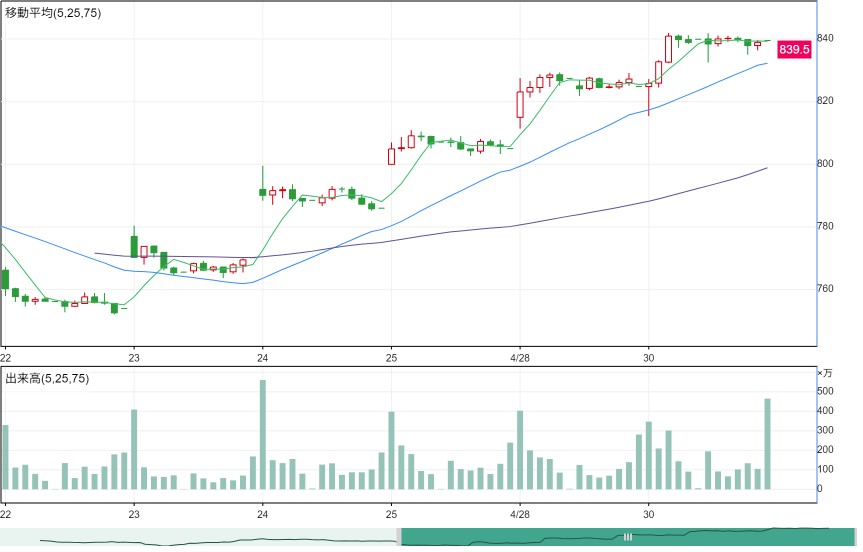
Task: Click the 出来高(5,25,75) volume label
Action: pyautogui.click(x=47, y=379)
